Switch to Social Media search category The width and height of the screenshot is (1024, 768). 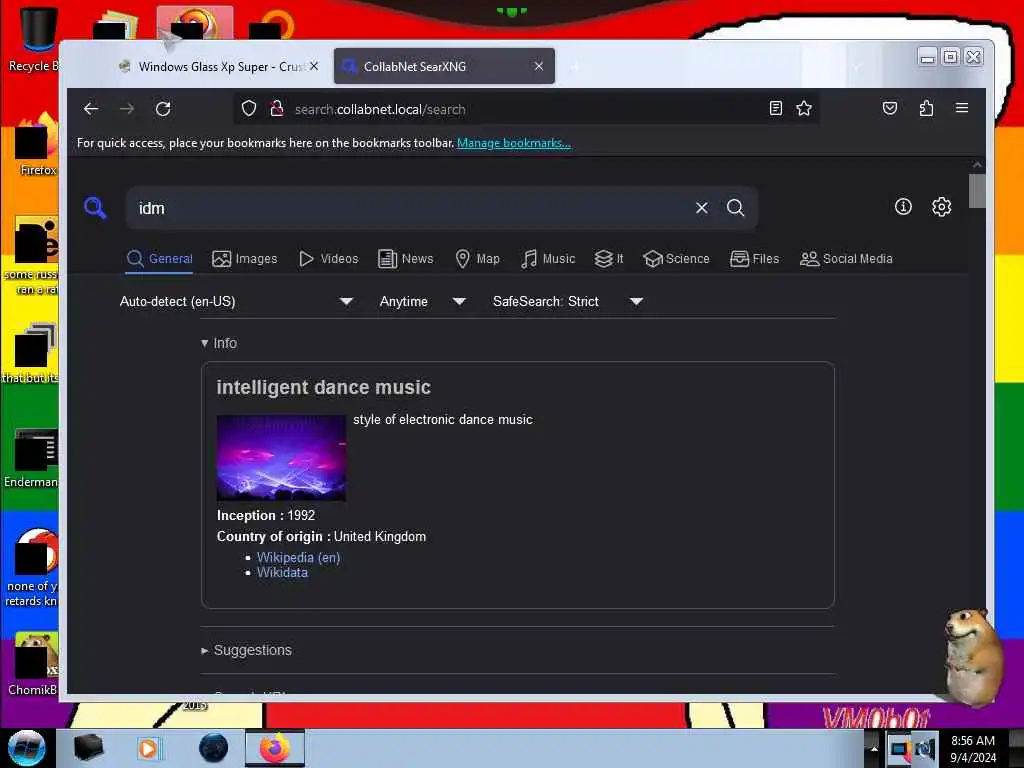tap(846, 259)
